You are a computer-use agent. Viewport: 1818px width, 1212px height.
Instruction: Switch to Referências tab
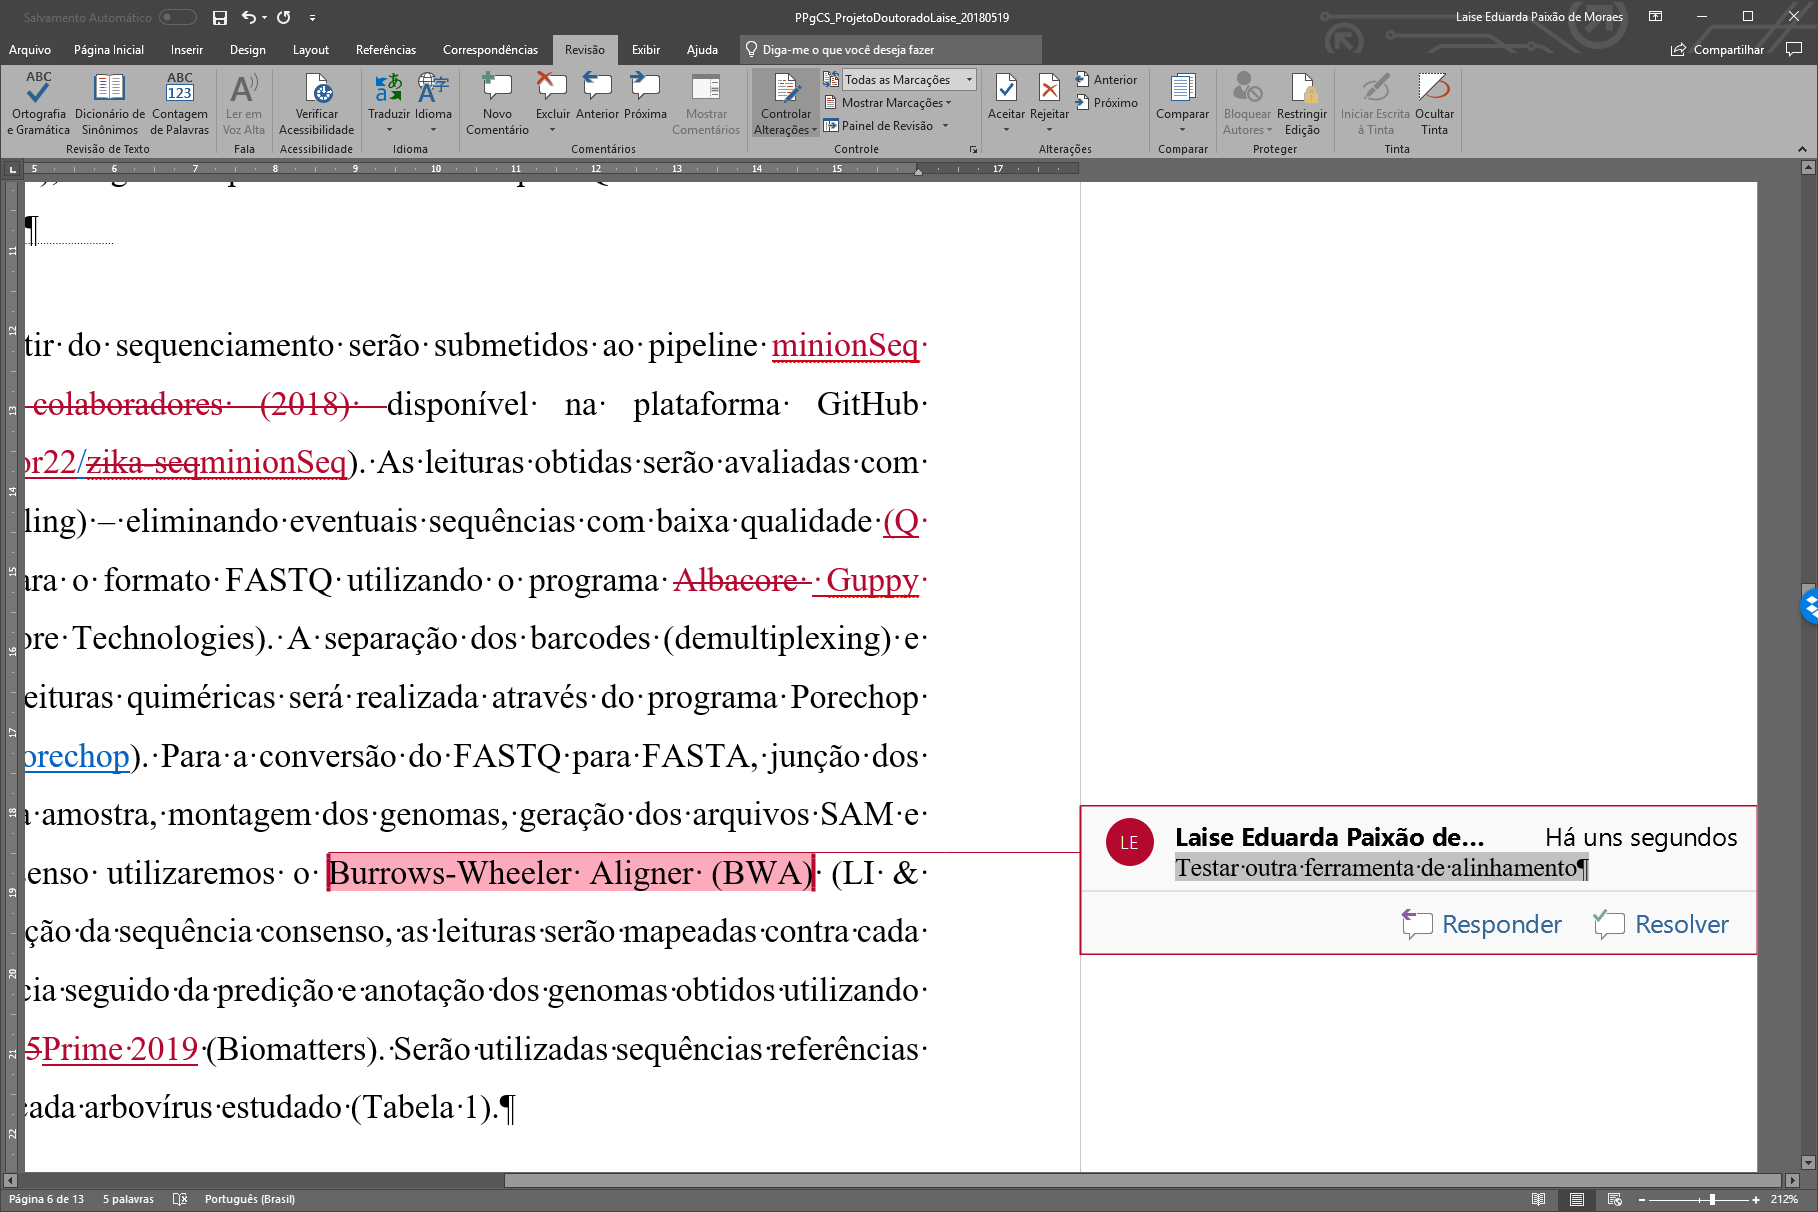coord(386,50)
